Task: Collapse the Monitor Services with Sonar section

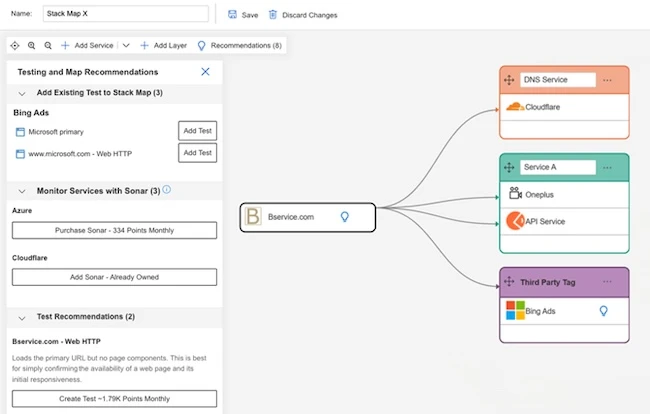Action: [x=22, y=190]
